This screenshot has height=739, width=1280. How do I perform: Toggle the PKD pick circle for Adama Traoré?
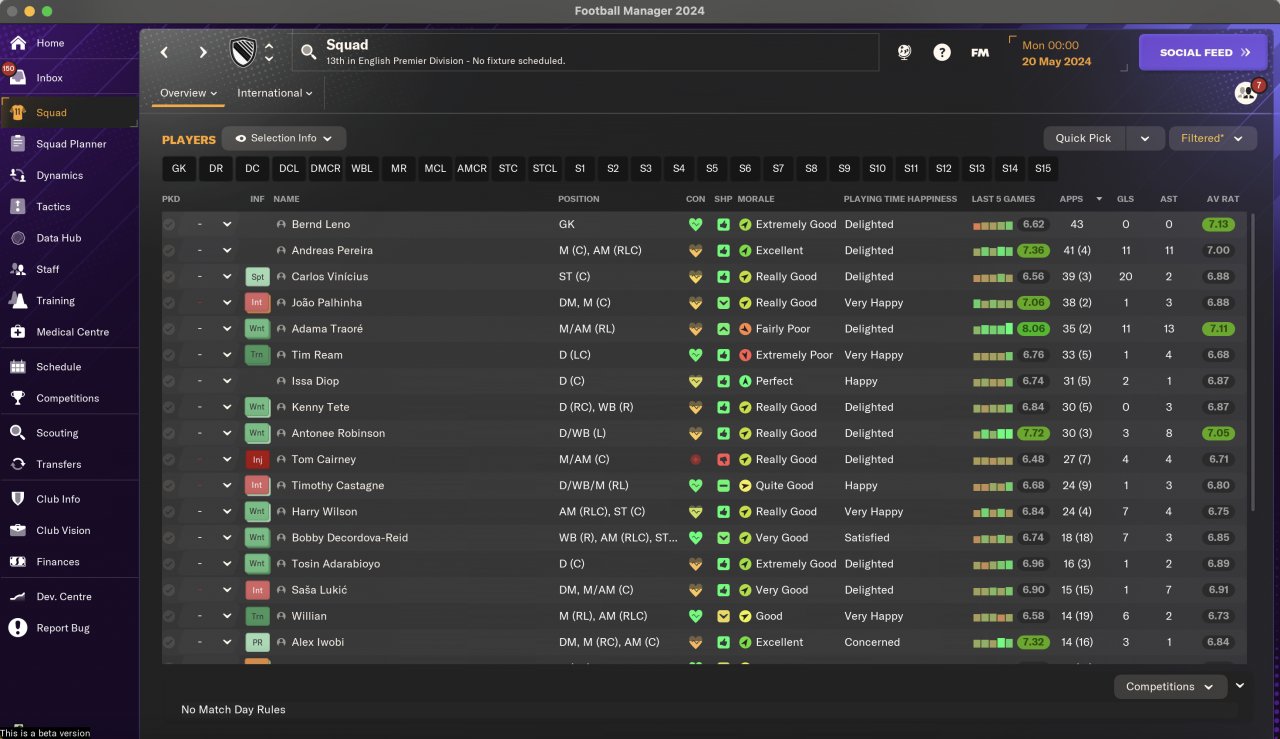(x=169, y=328)
